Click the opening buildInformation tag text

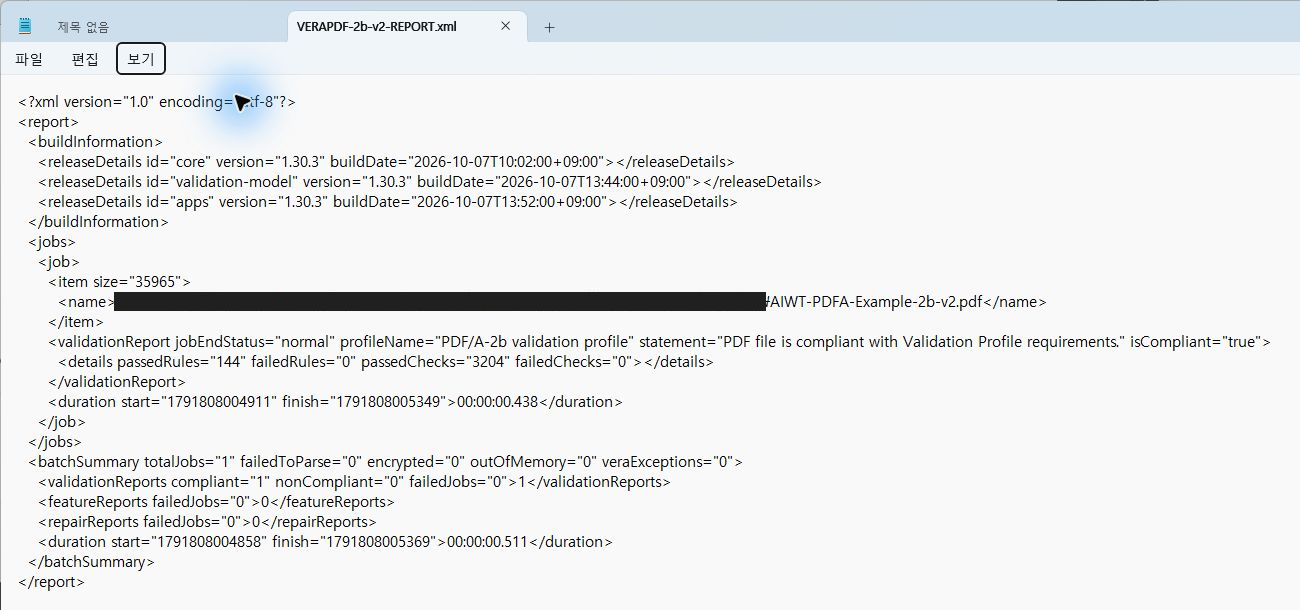pyautogui.click(x=95, y=142)
